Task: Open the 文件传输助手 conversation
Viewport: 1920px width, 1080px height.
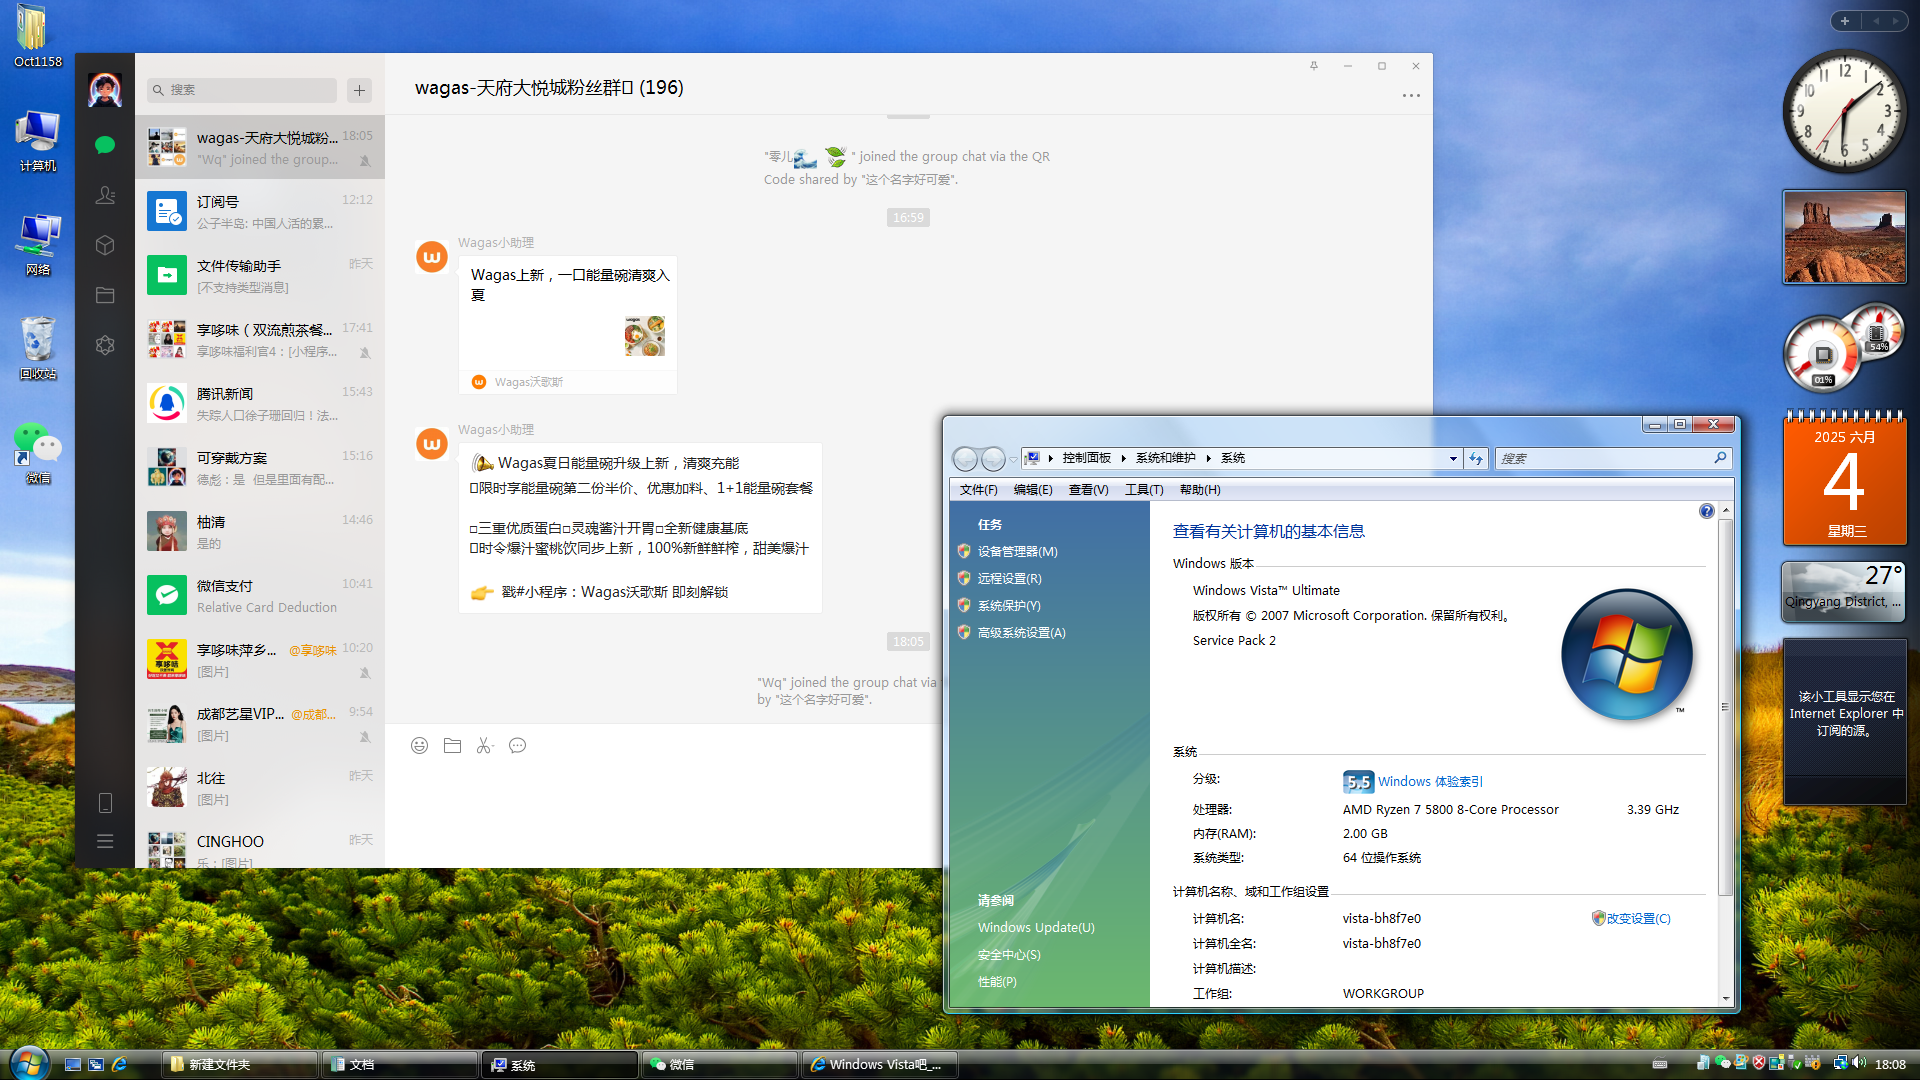Action: 260,276
